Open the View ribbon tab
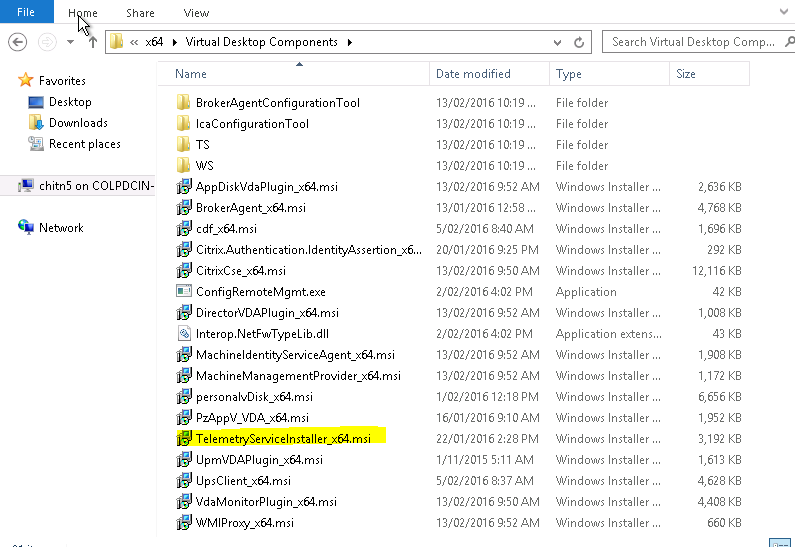Screen dimensions: 795x547 (x=196, y=13)
